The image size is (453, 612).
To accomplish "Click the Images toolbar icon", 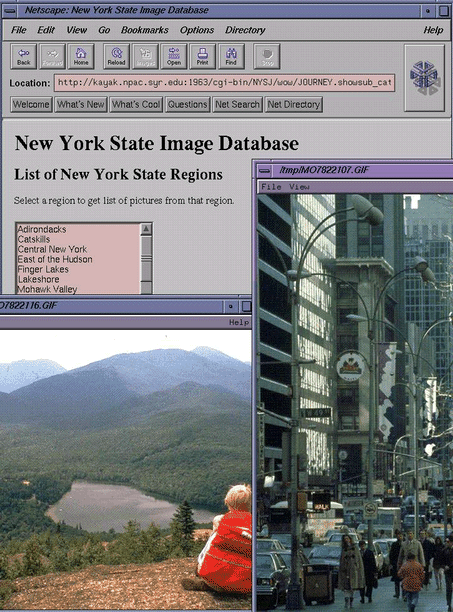I will 145,57.
